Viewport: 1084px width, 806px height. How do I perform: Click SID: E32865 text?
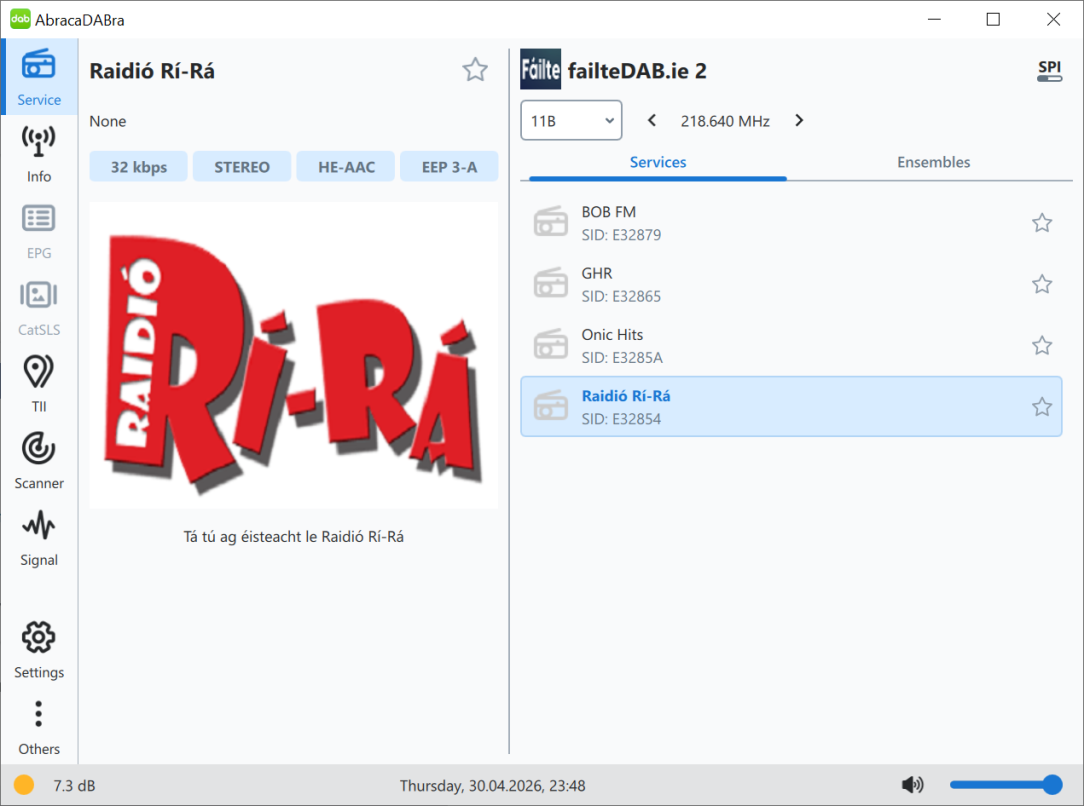coord(621,297)
